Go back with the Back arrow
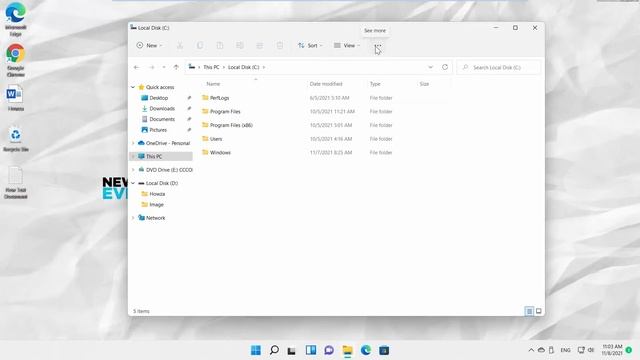 tap(136, 67)
